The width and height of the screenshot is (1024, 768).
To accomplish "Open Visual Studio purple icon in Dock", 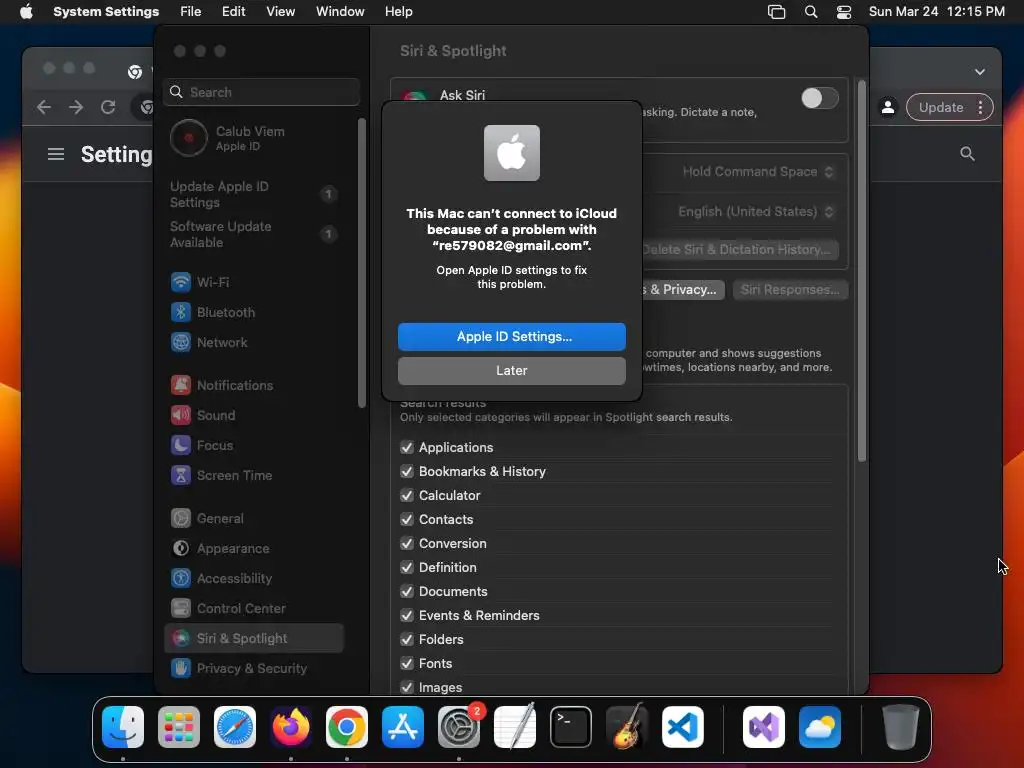I will click(763, 727).
